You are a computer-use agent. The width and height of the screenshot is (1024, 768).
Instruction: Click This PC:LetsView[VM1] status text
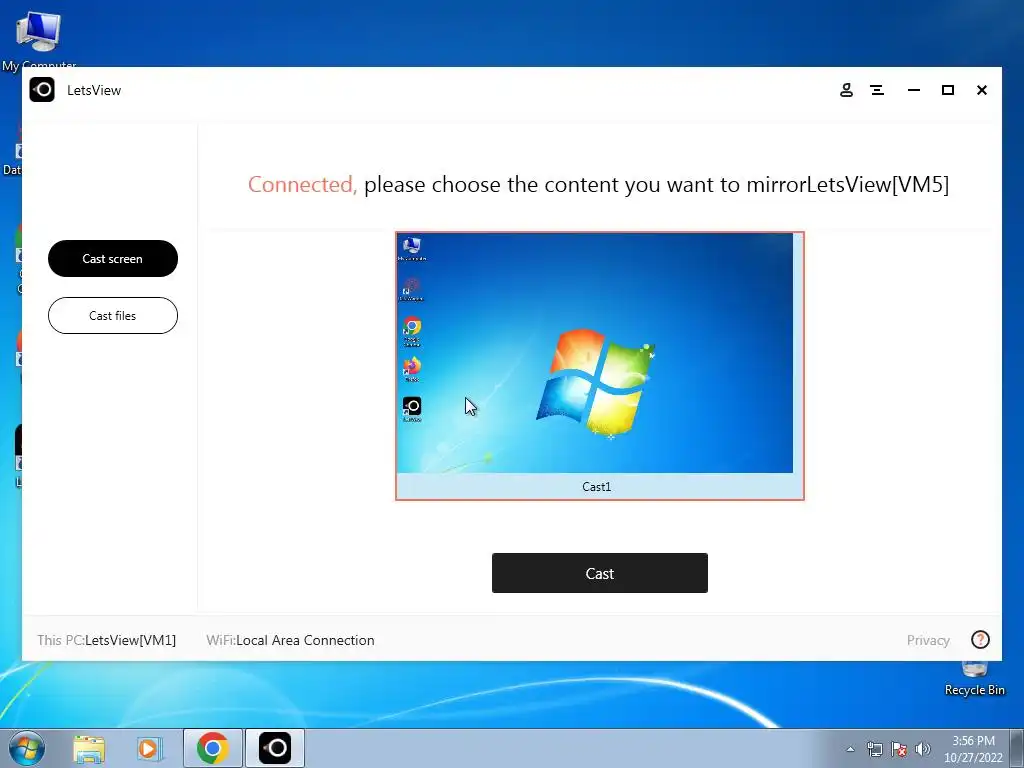106,640
